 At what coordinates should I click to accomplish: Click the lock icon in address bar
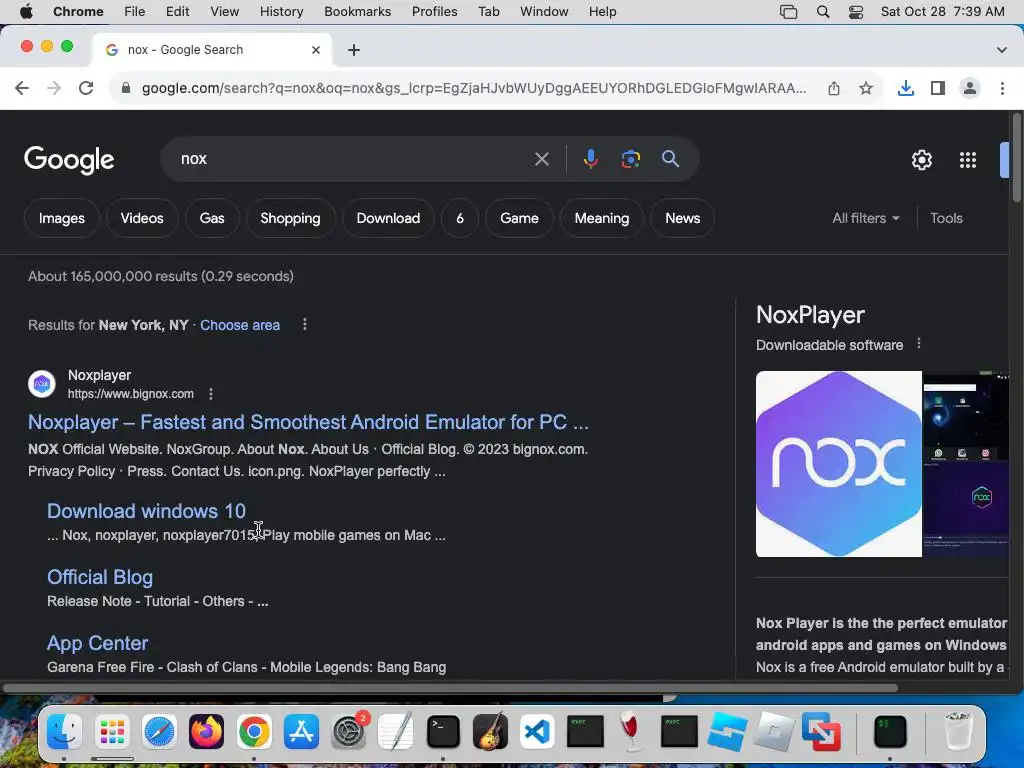pos(126,88)
